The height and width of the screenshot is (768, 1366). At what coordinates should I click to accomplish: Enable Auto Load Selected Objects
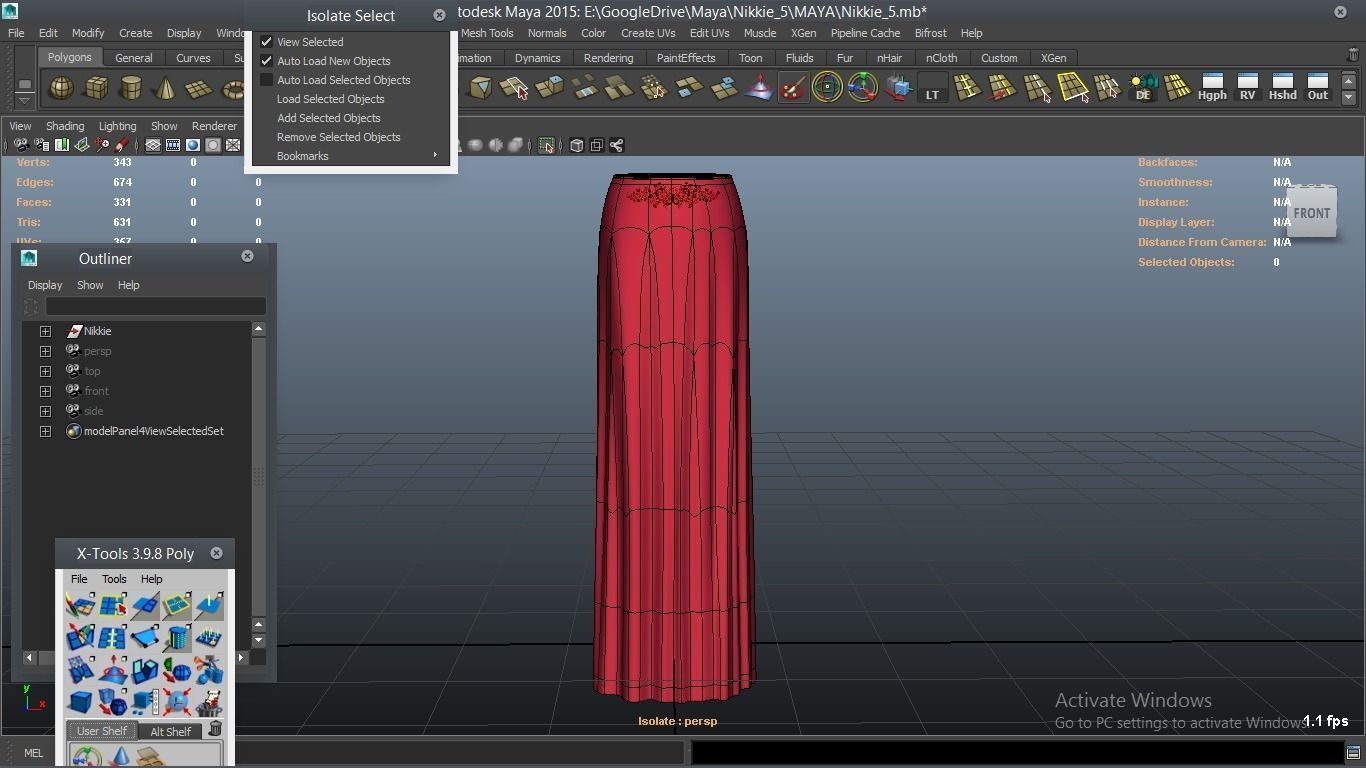click(x=267, y=80)
